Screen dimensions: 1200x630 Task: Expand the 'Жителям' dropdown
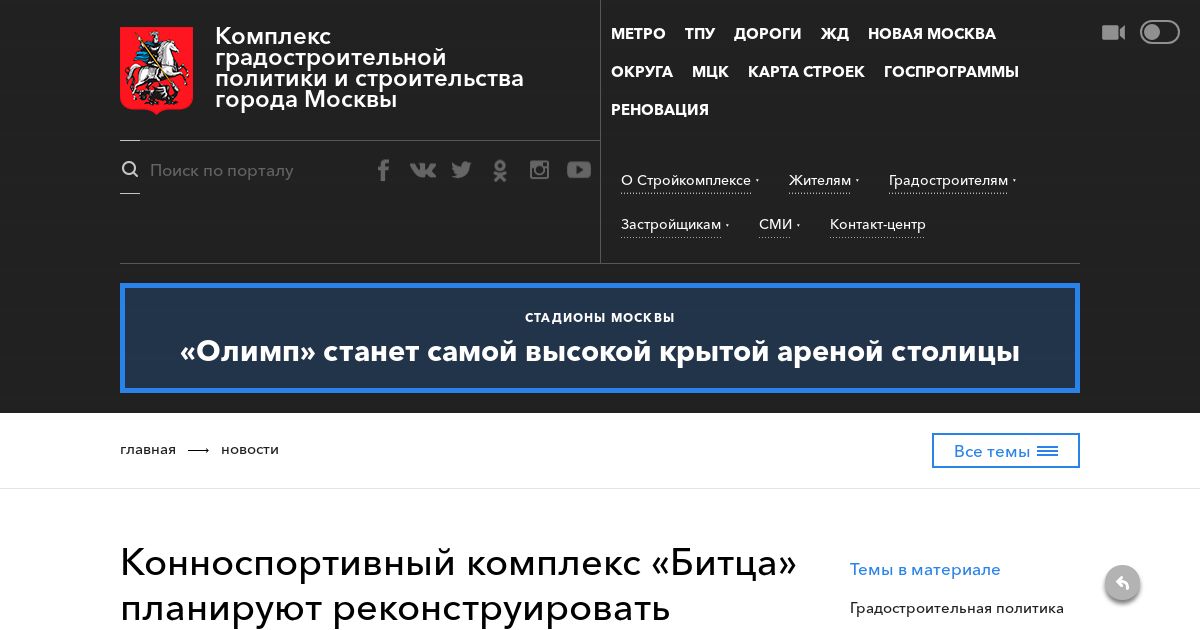coord(824,181)
